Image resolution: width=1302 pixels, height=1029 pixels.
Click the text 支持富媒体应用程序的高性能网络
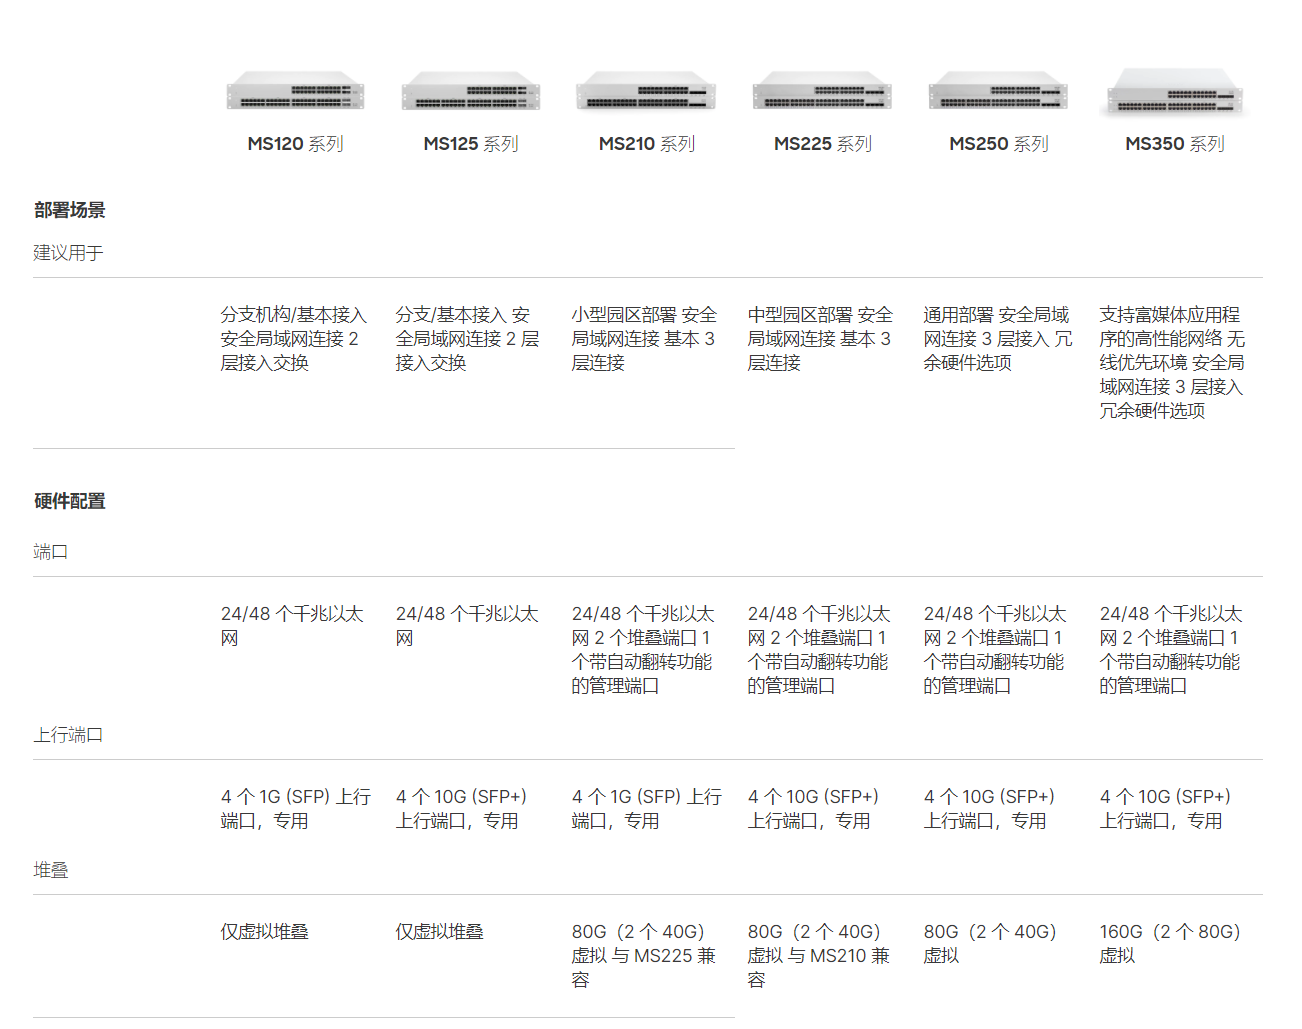[1172, 363]
